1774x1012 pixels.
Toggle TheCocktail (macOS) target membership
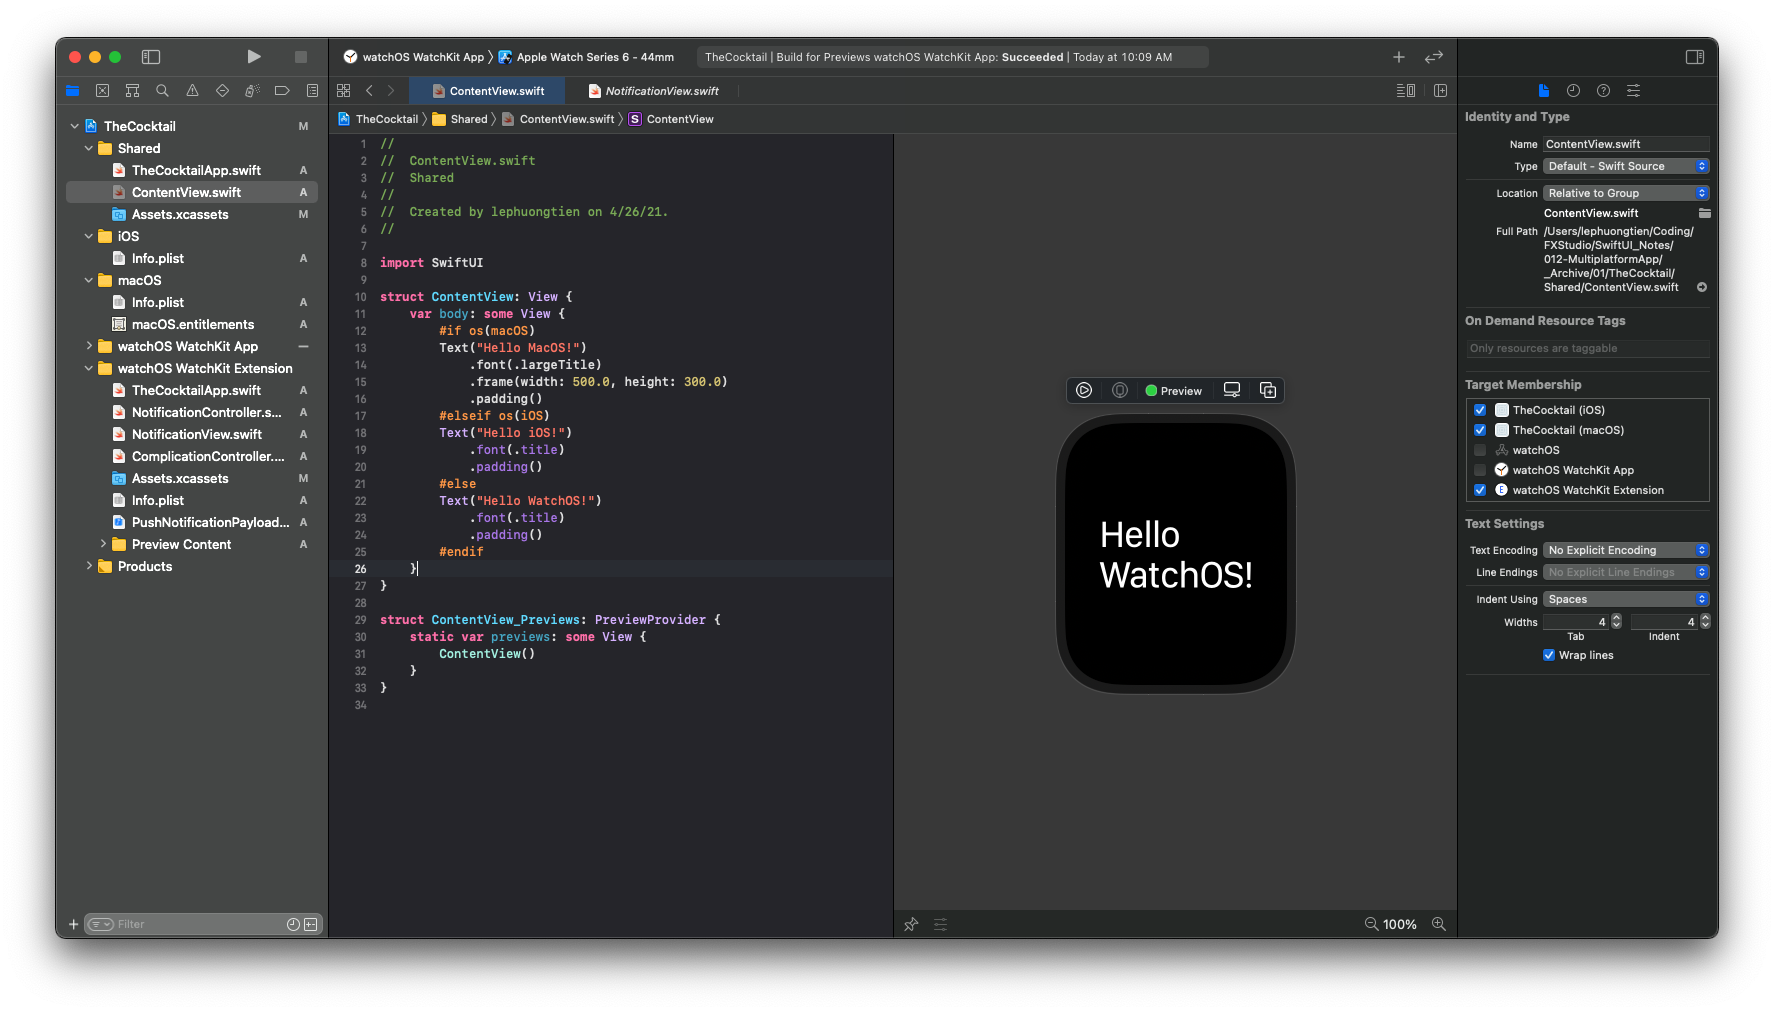tap(1480, 430)
